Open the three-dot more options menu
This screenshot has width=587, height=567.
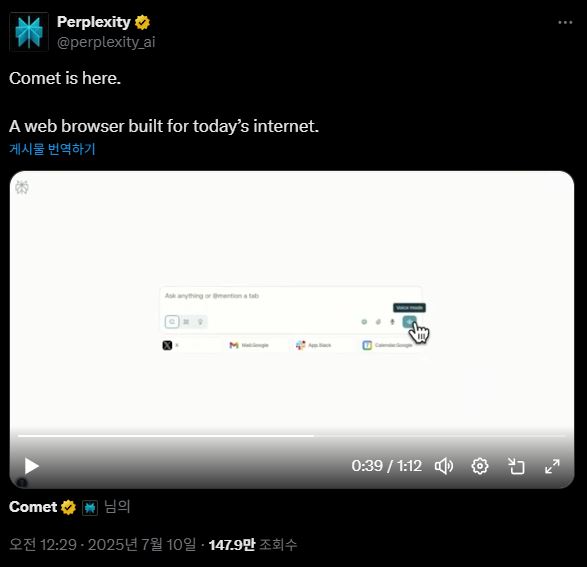565,22
